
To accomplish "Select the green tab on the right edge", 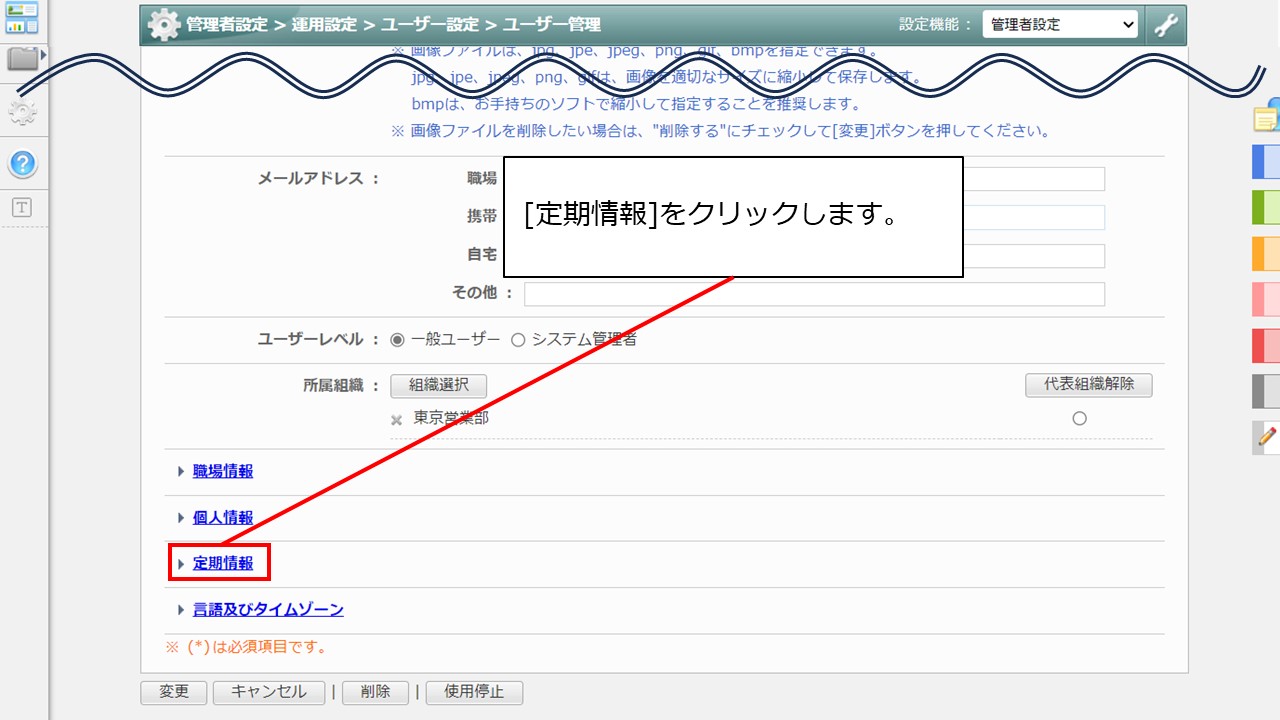I will pyautogui.click(x=1266, y=207).
